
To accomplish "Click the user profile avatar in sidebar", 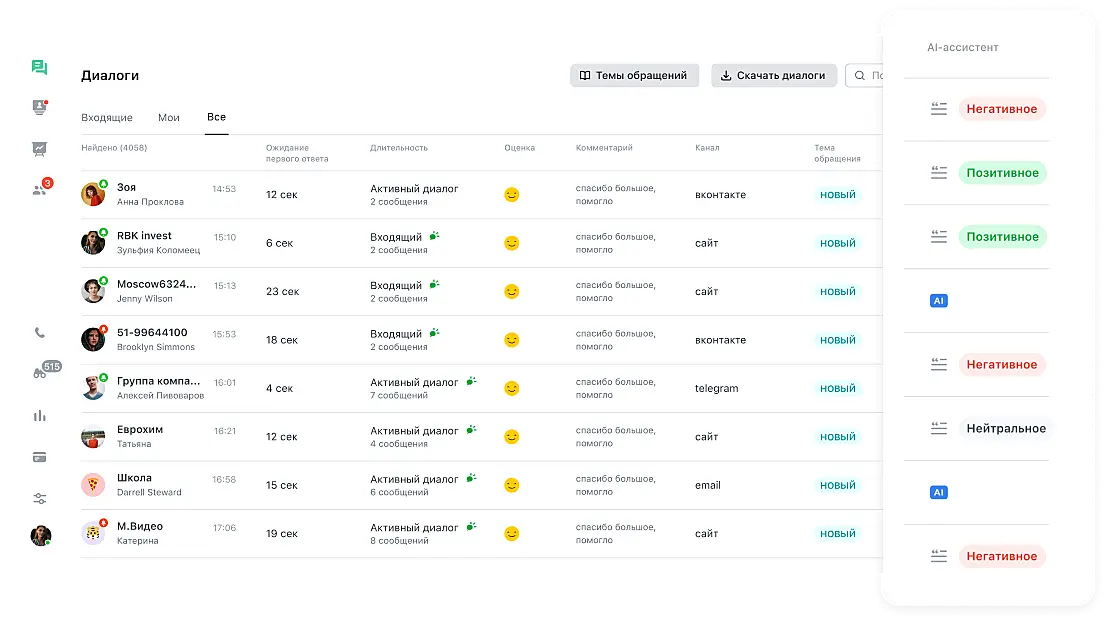I will [40, 535].
